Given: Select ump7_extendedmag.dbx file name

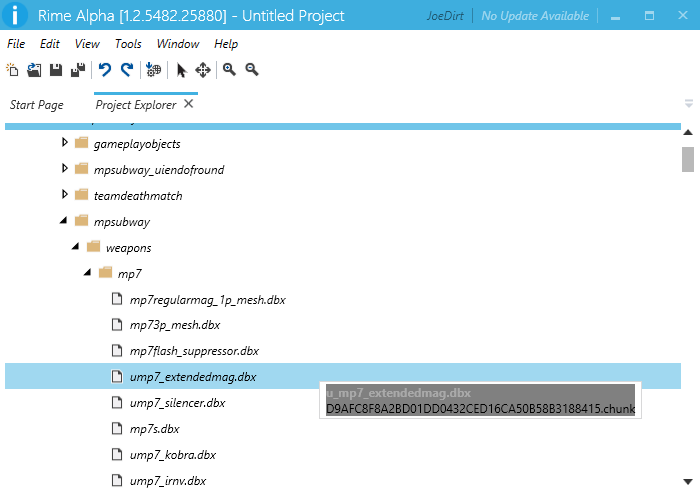Looking at the screenshot, I should (x=193, y=377).
